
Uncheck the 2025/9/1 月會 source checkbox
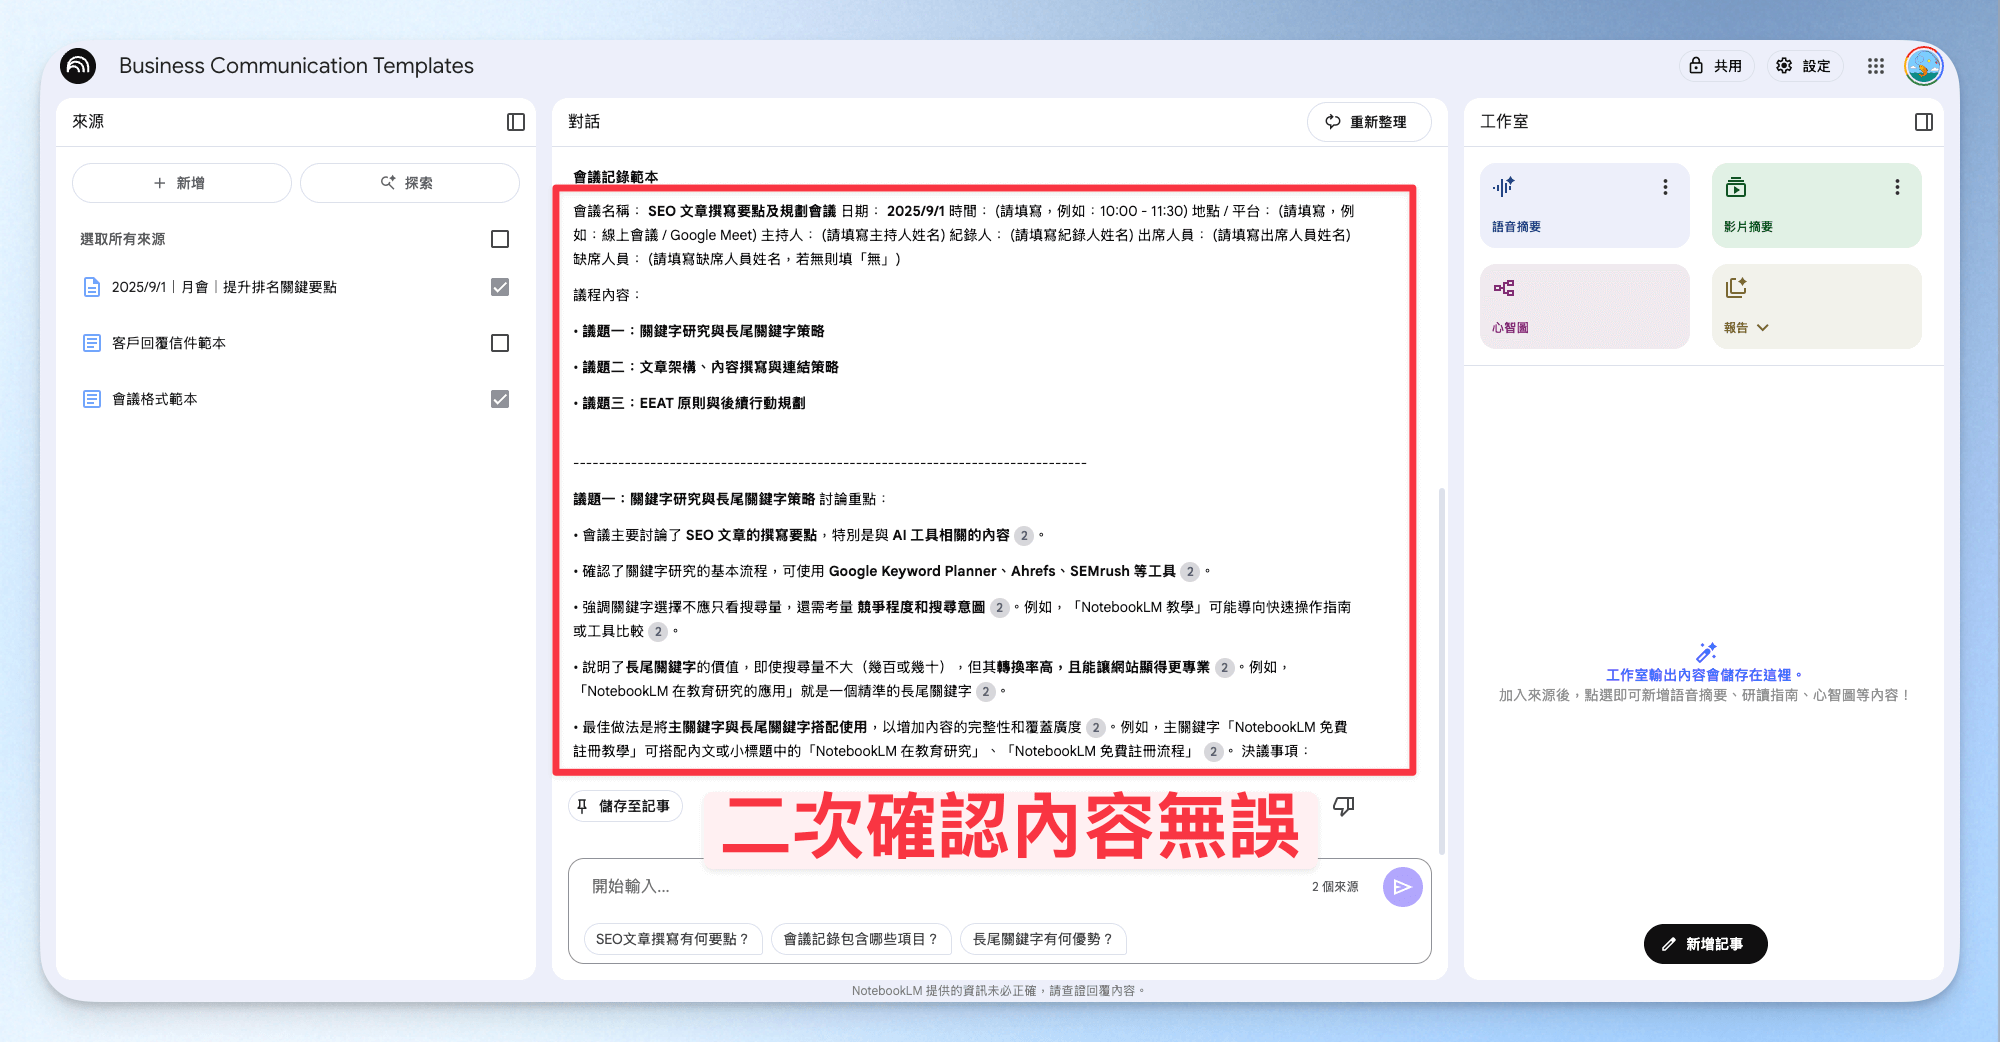[x=500, y=287]
